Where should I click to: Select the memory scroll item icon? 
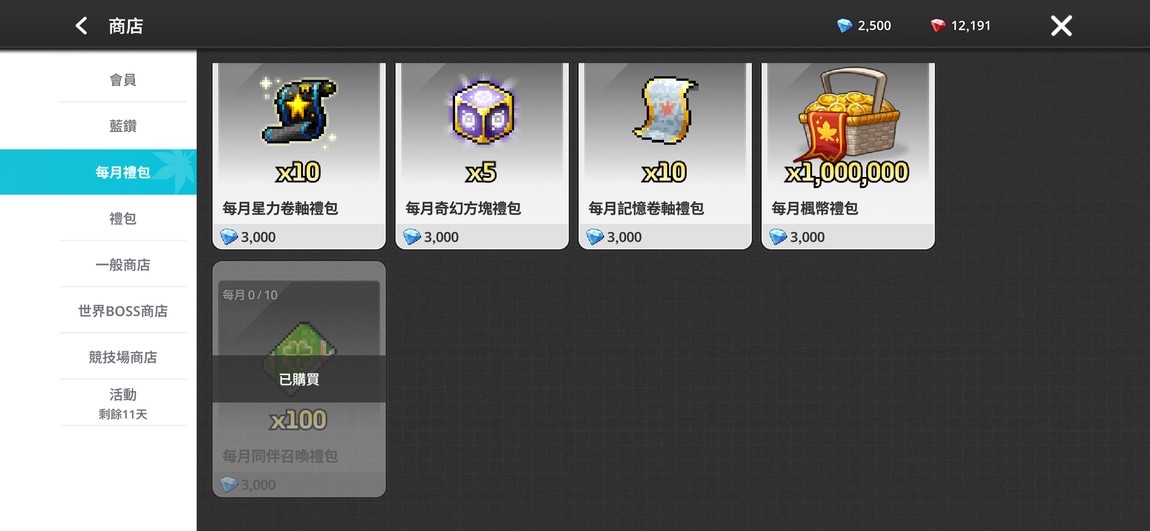pyautogui.click(x=665, y=110)
